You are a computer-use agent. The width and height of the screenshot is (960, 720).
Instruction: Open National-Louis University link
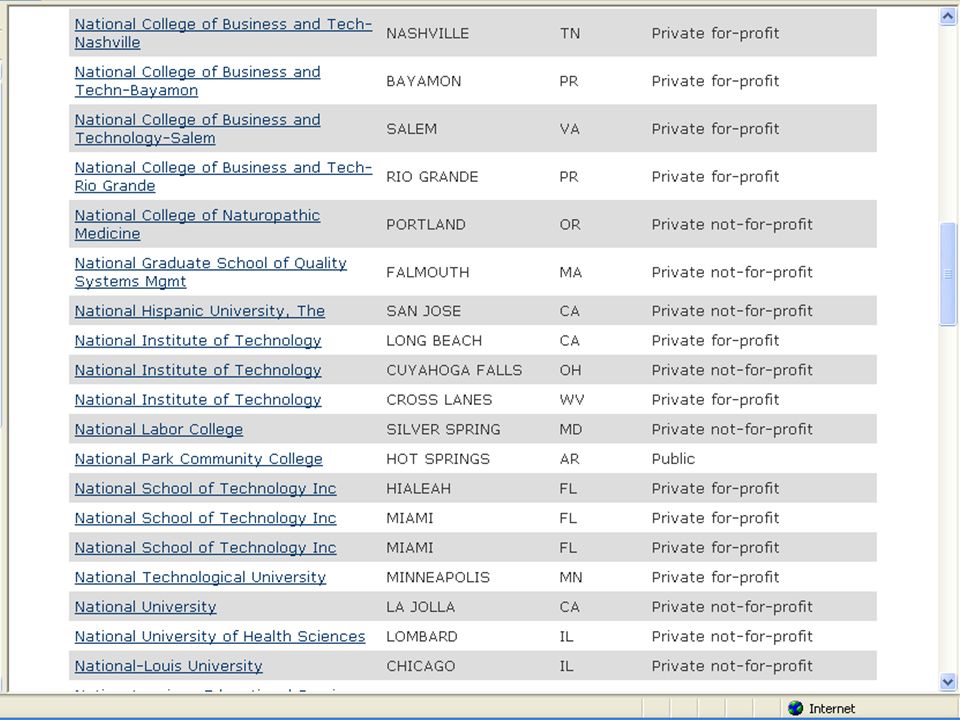coord(168,666)
